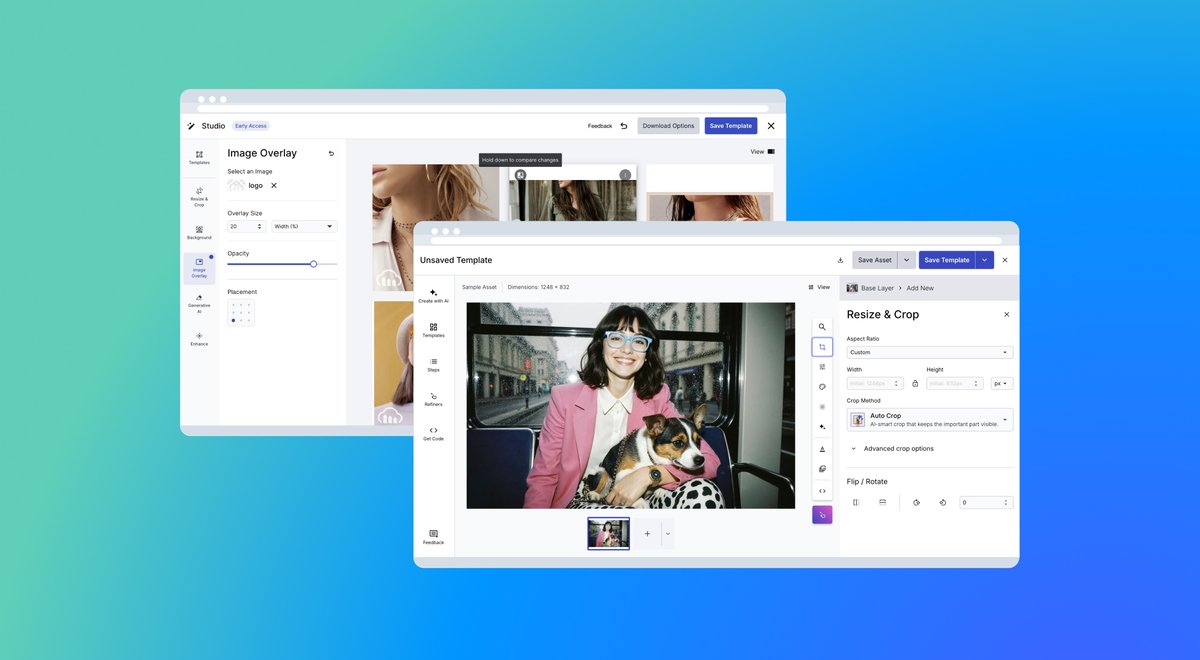Click the Early Access badge

(251, 126)
